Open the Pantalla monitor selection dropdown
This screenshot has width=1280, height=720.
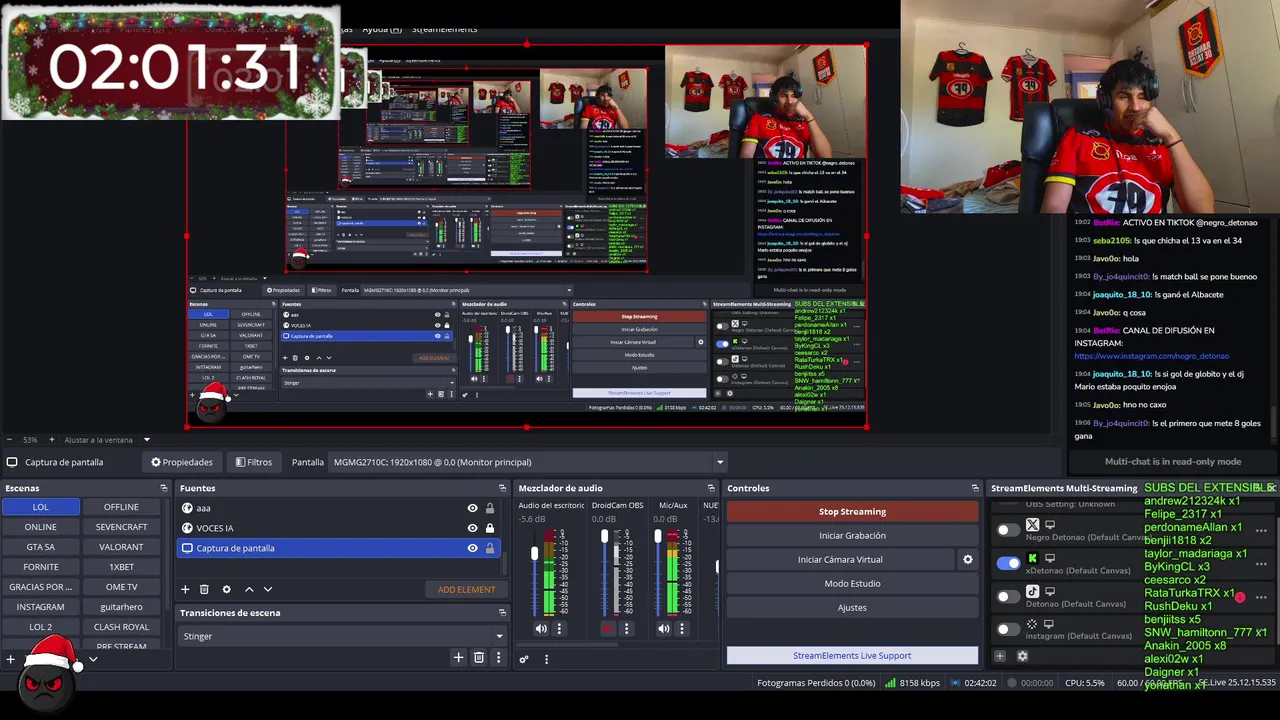(x=529, y=462)
